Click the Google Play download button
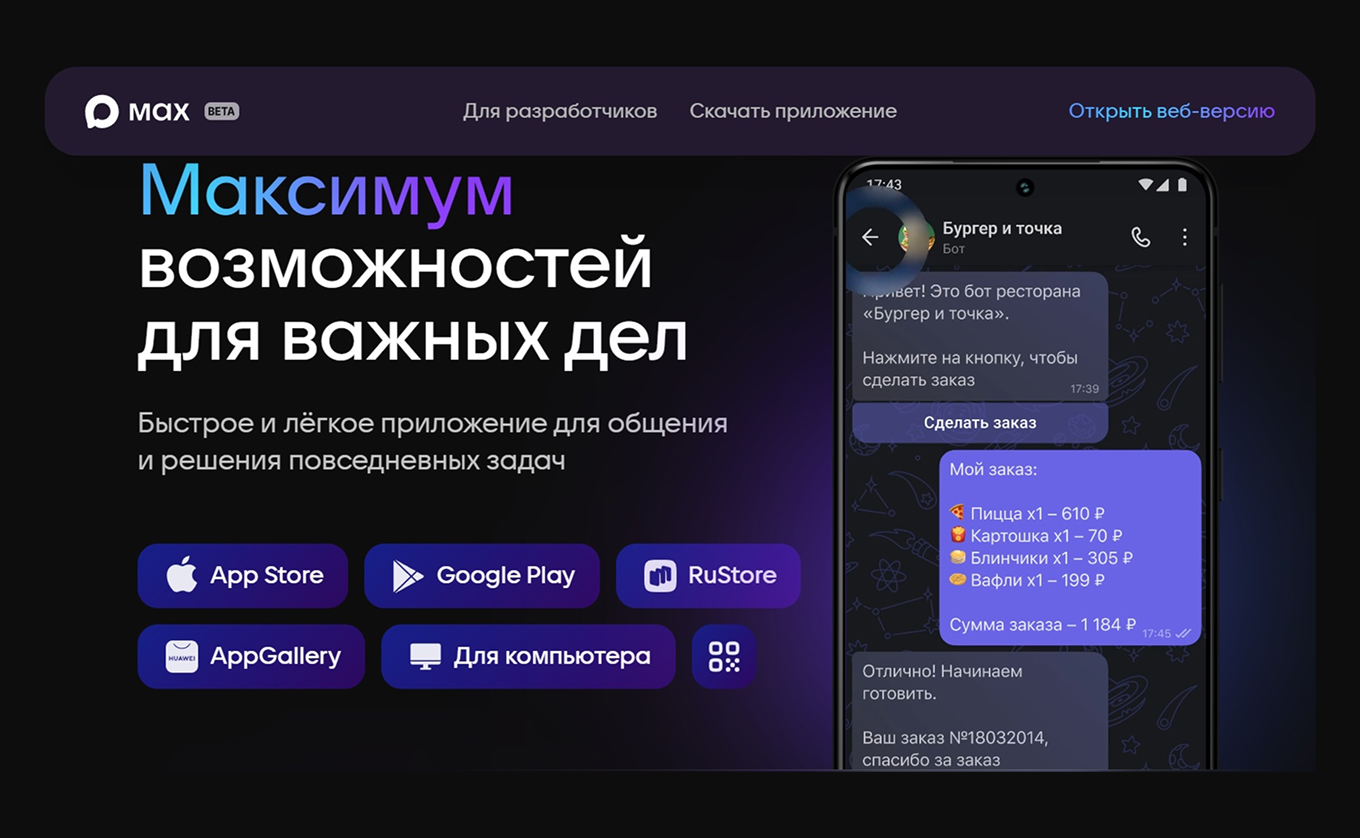 click(x=482, y=575)
